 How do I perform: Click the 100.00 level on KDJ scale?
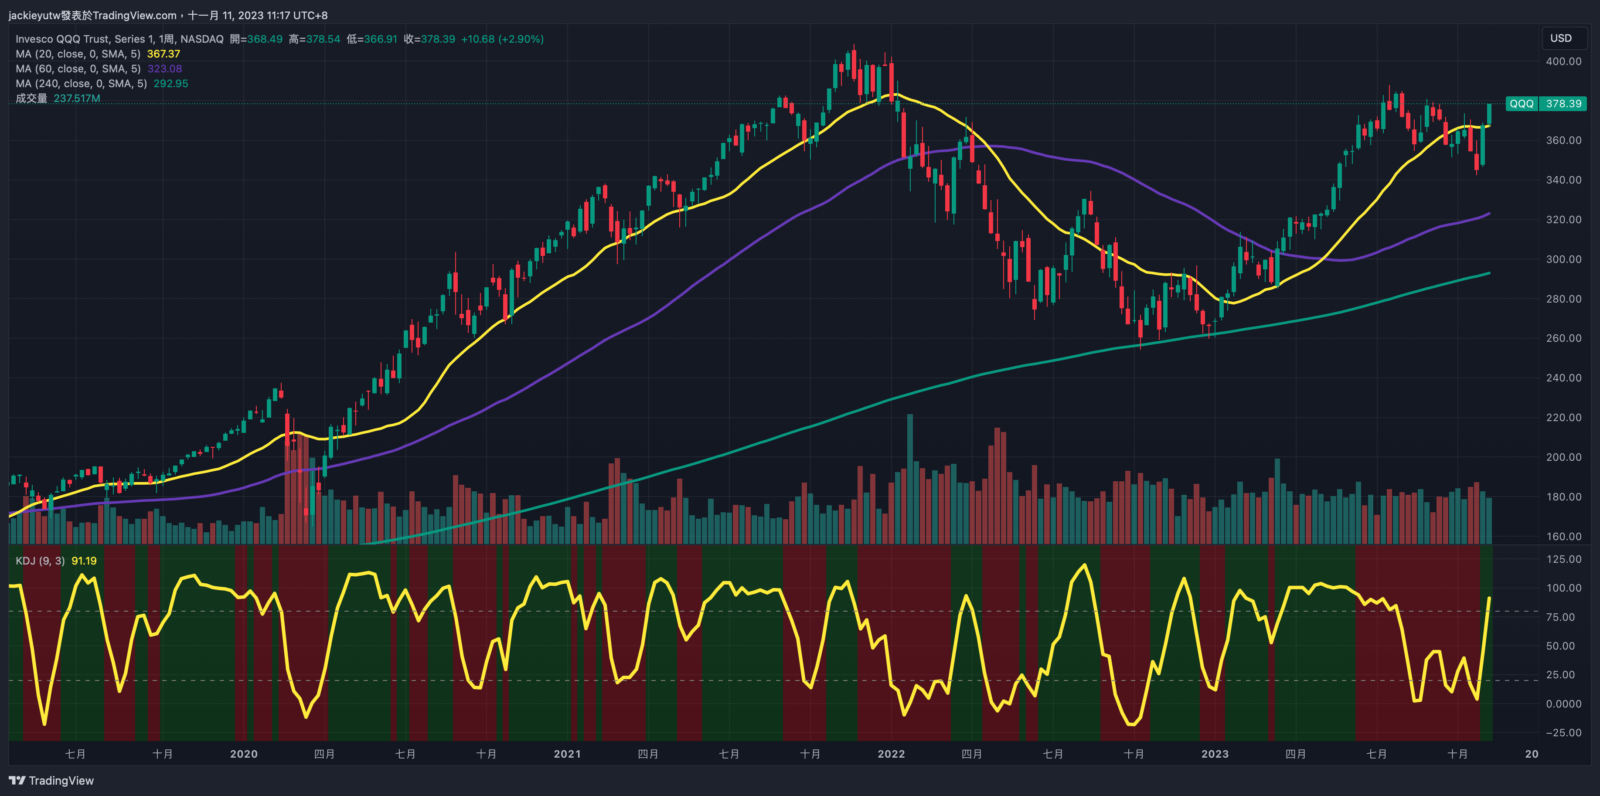[1563, 588]
